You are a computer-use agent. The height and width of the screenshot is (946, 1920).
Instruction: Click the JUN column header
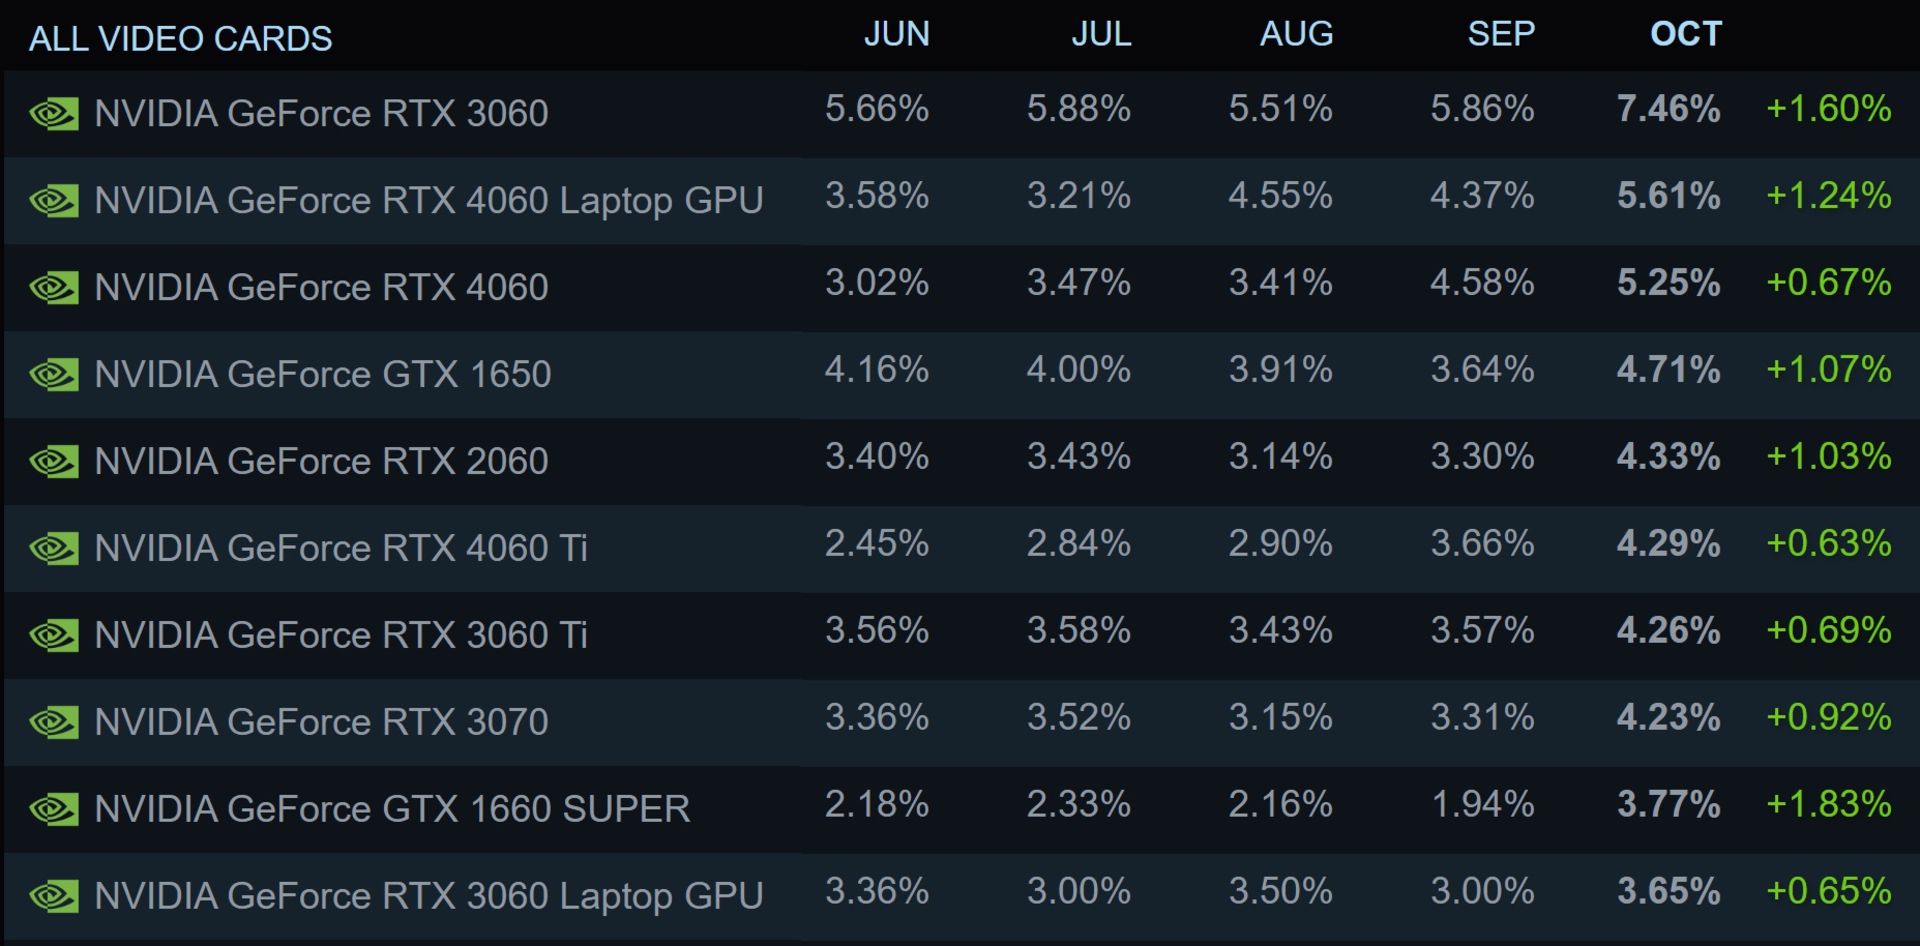click(896, 34)
